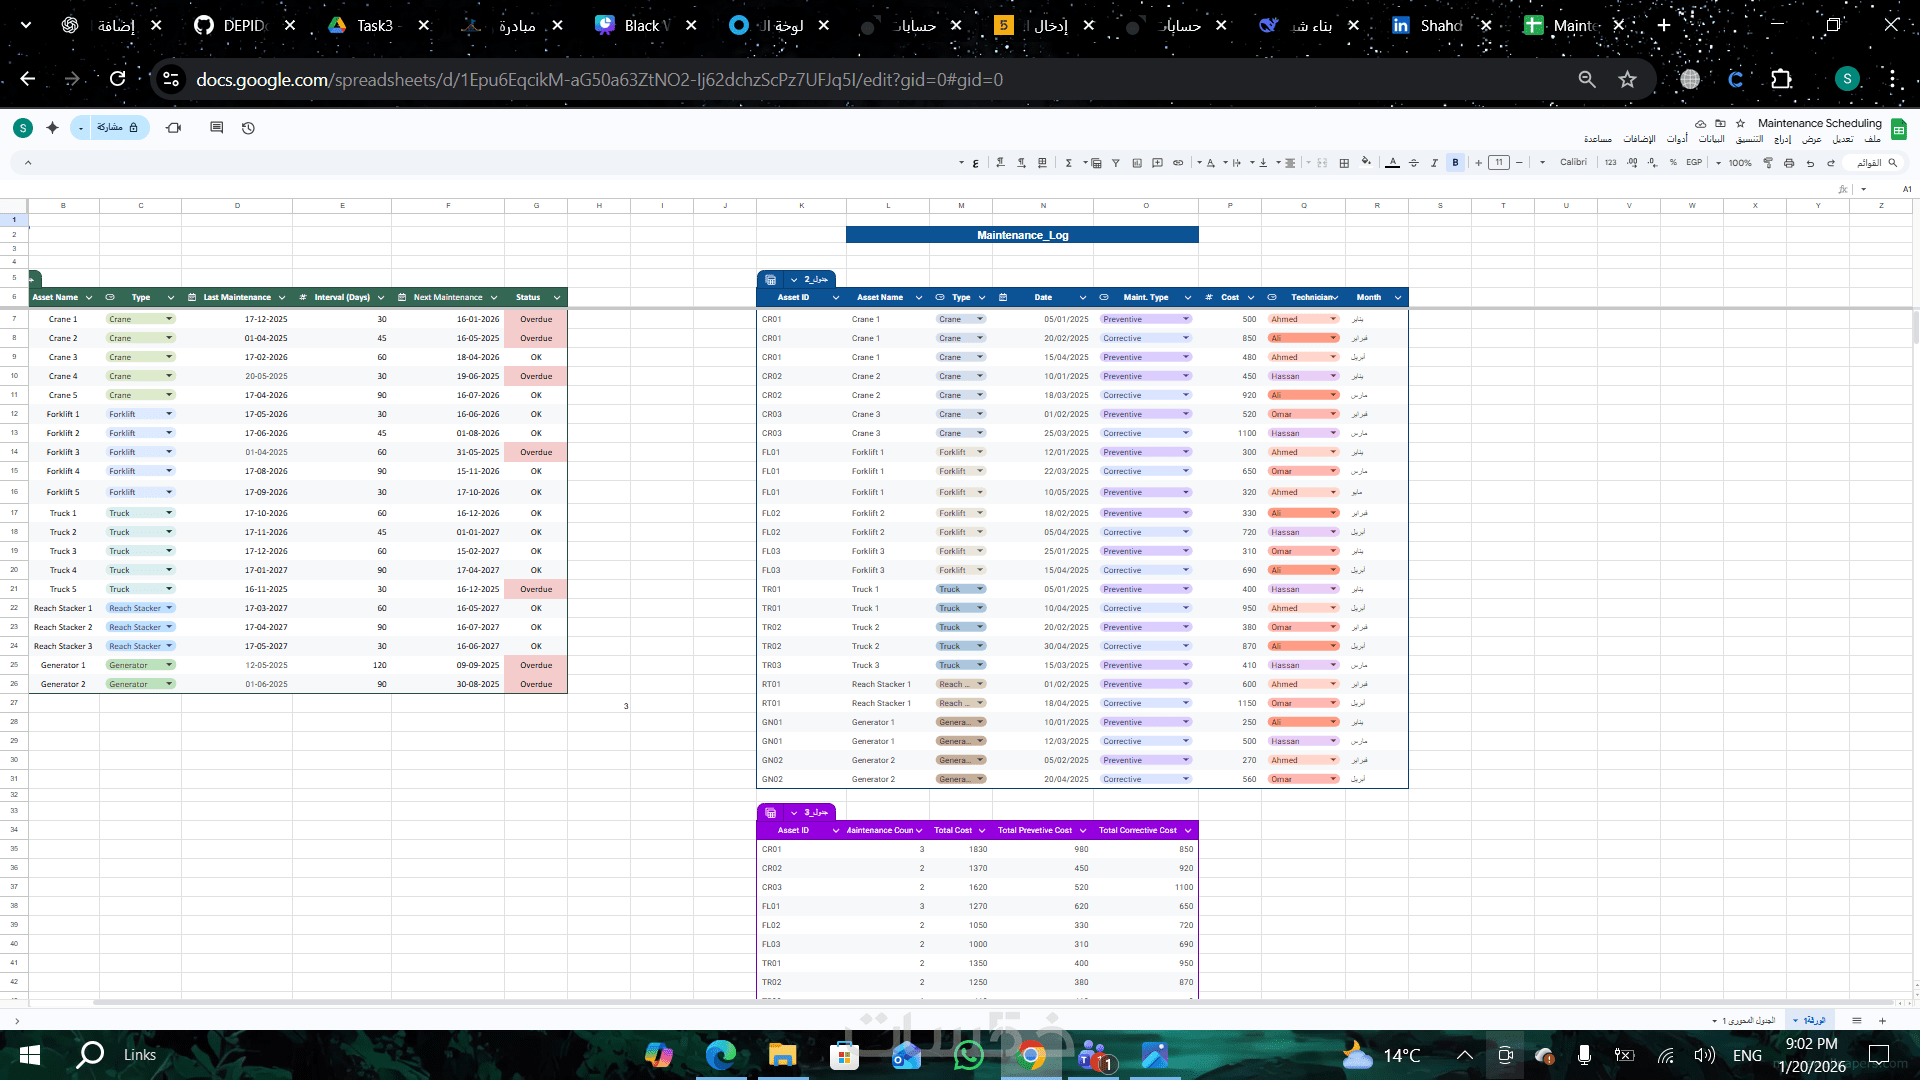Toggle bold formatting button
1920x1080 pixels.
pos(1455,162)
